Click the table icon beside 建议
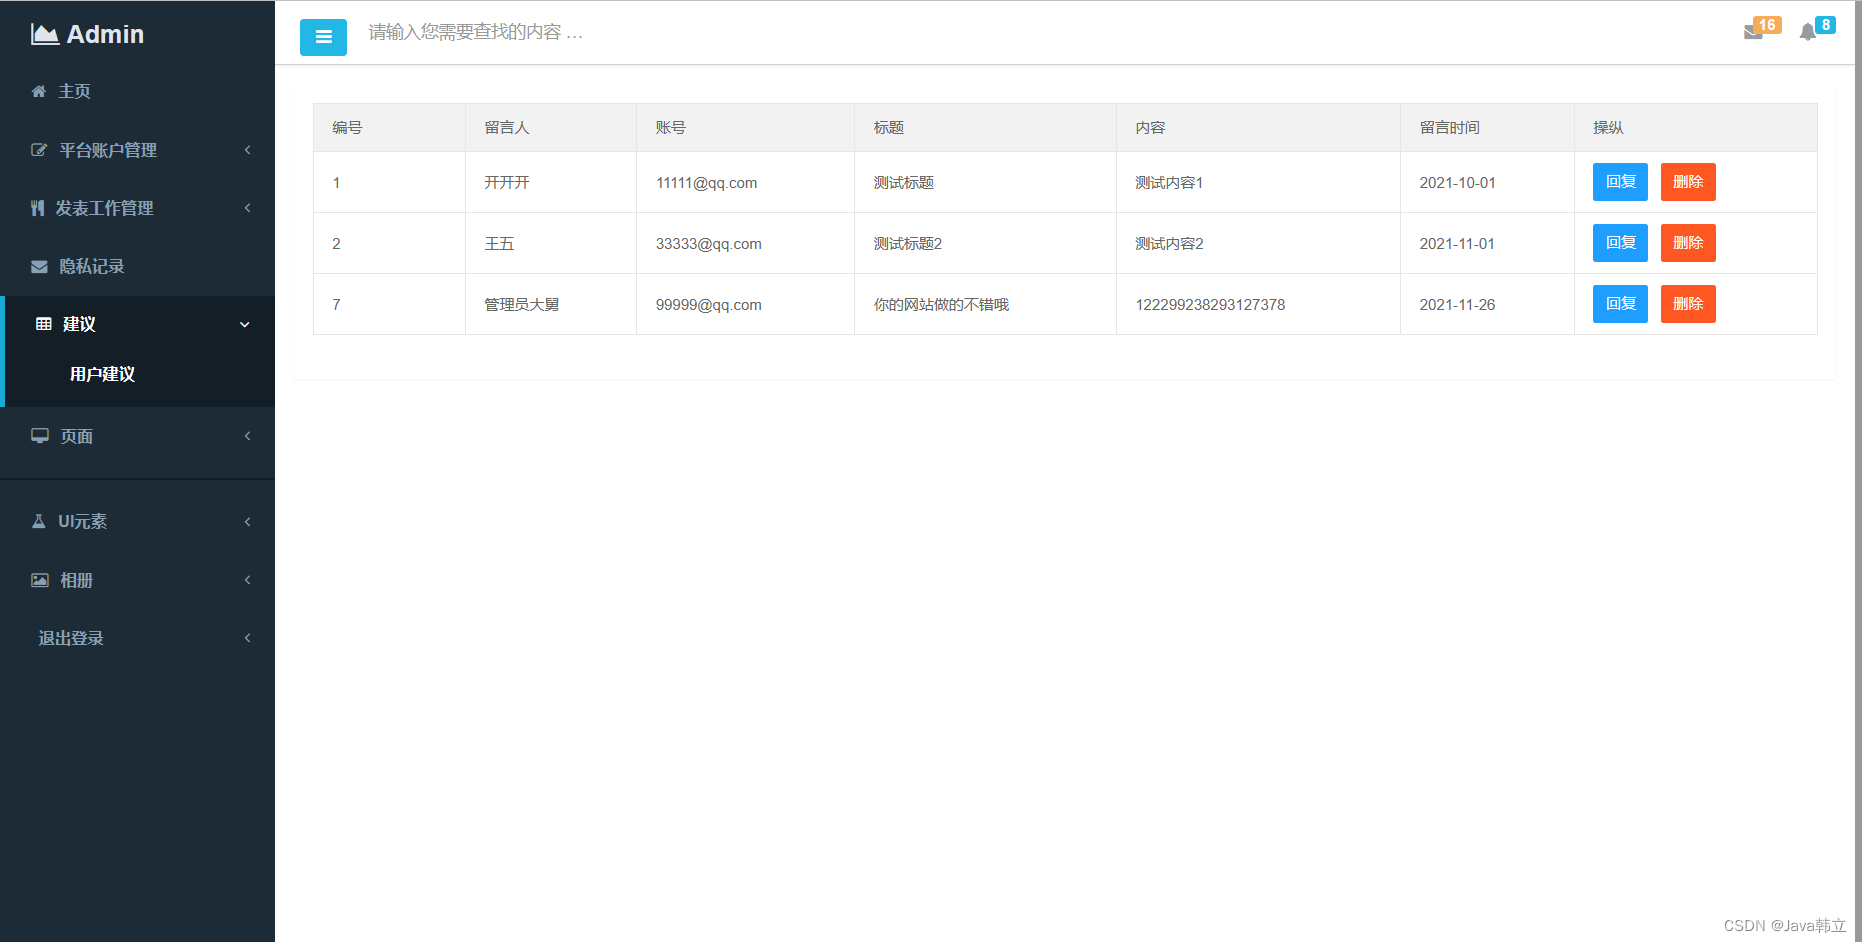The height and width of the screenshot is (942, 1862). [44, 324]
